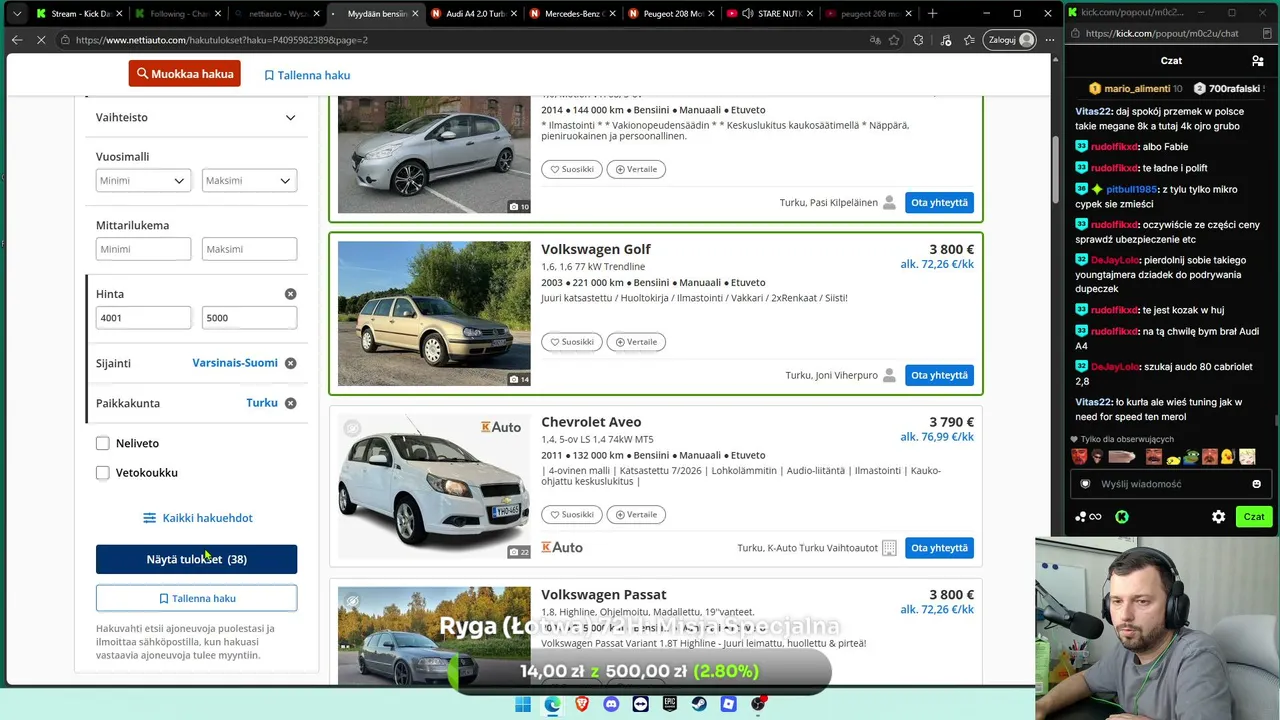Image resolution: width=1280 pixels, height=720 pixels.
Task: Click Ota yhteyttä for Chevrolet Aveo
Action: 939,548
